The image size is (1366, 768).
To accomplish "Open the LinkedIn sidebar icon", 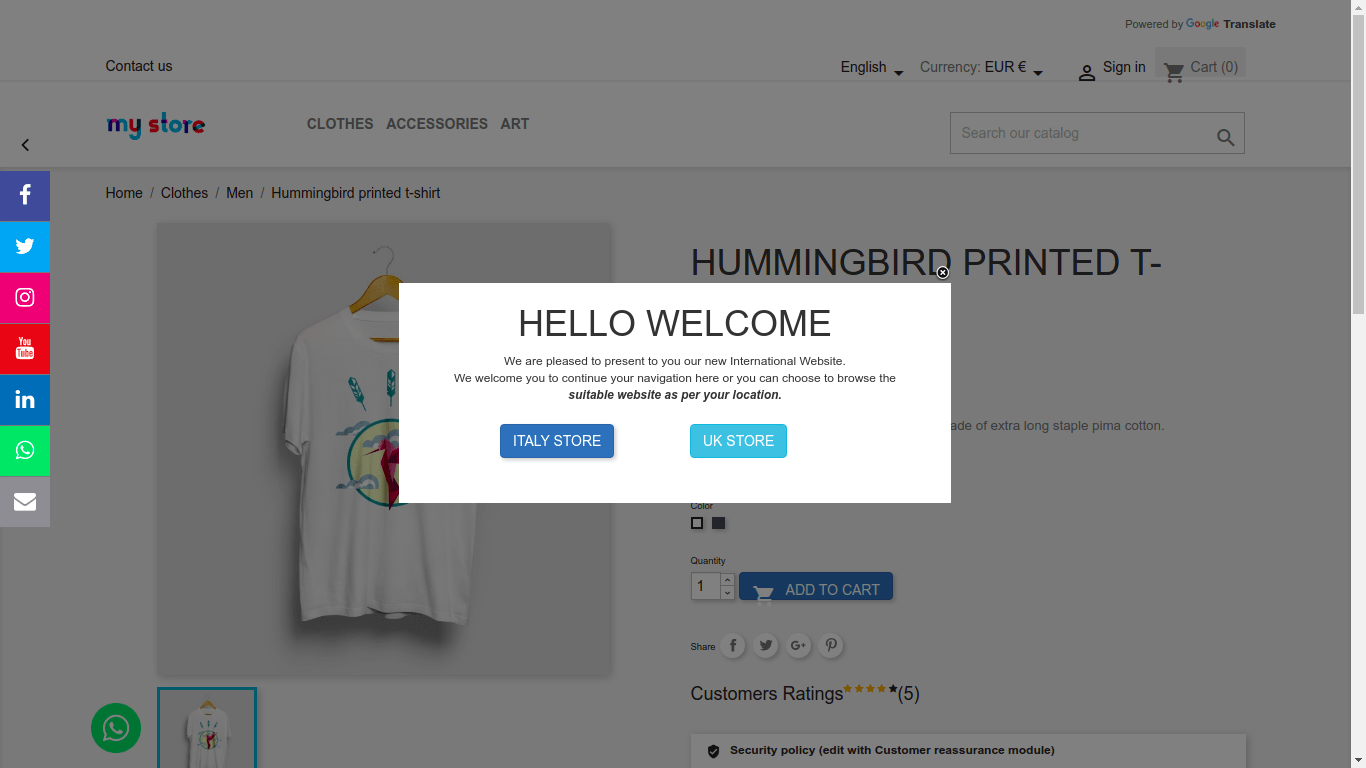I will point(25,400).
